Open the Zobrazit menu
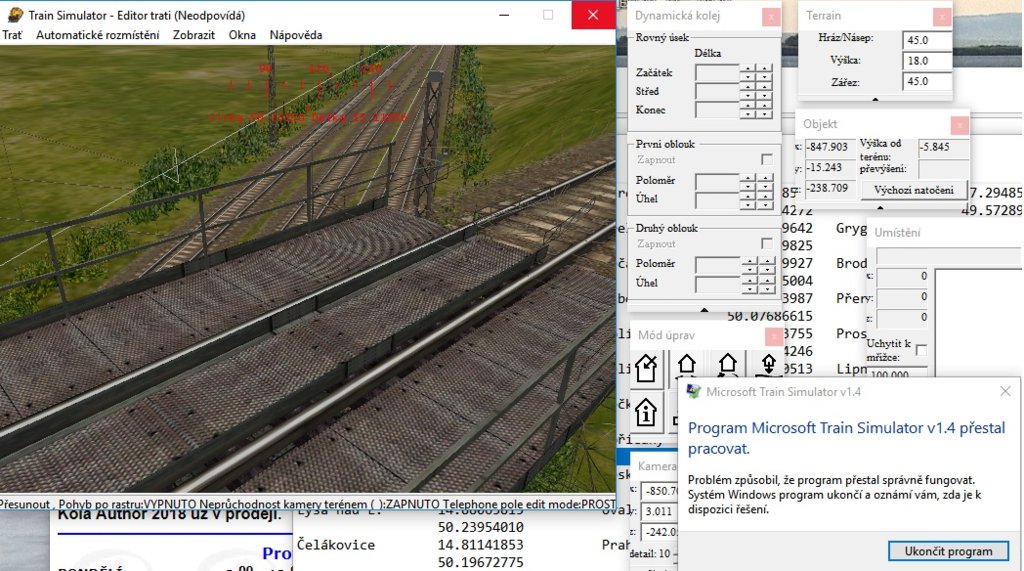1024x571 pixels. coord(193,35)
